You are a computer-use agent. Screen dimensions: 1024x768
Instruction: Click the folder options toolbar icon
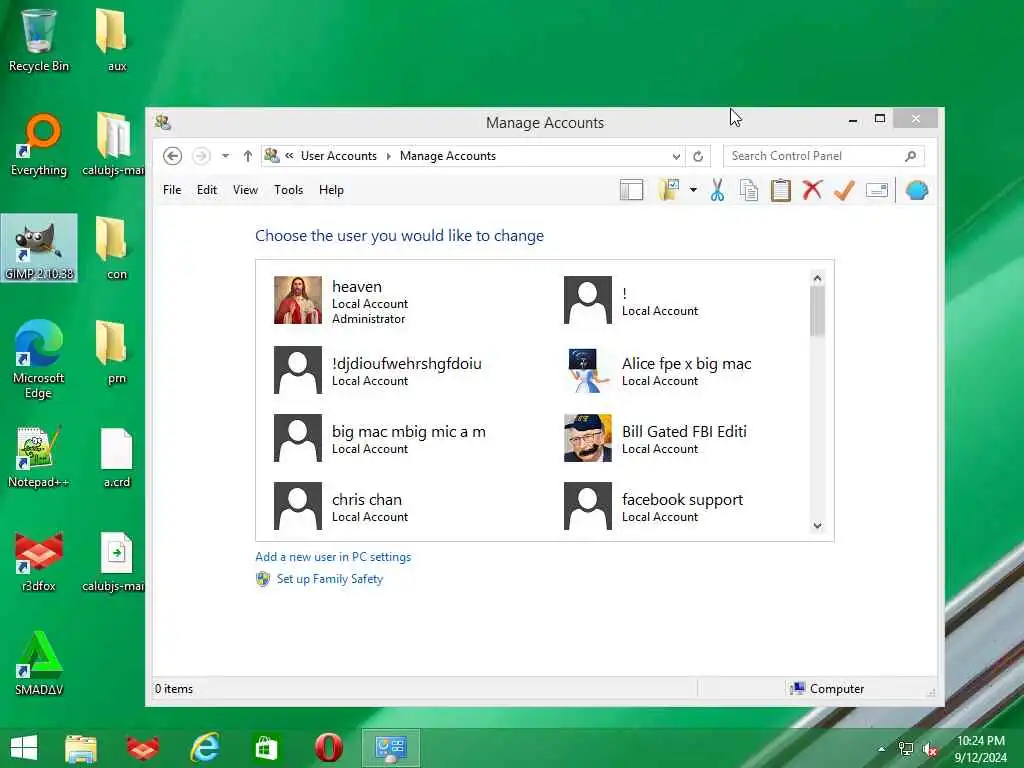point(669,190)
